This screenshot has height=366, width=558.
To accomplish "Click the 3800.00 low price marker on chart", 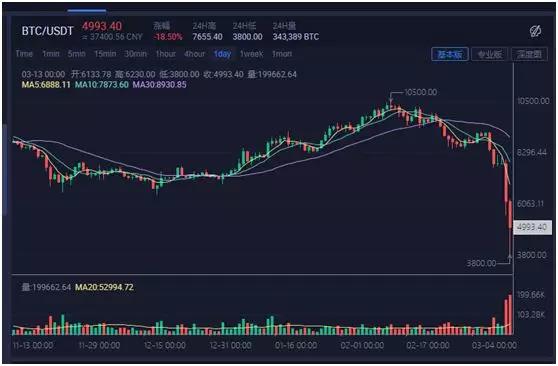I will (x=481, y=263).
